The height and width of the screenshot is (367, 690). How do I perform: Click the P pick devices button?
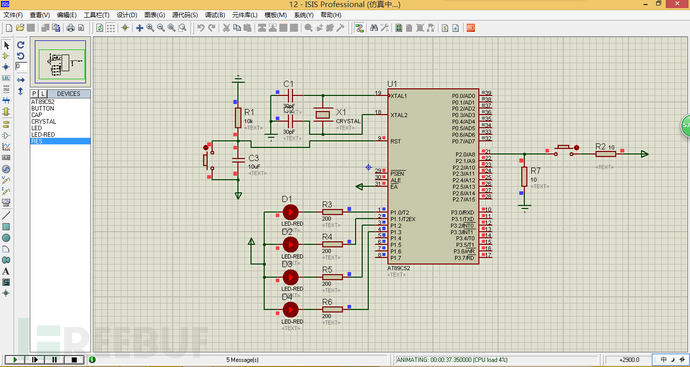(x=34, y=94)
